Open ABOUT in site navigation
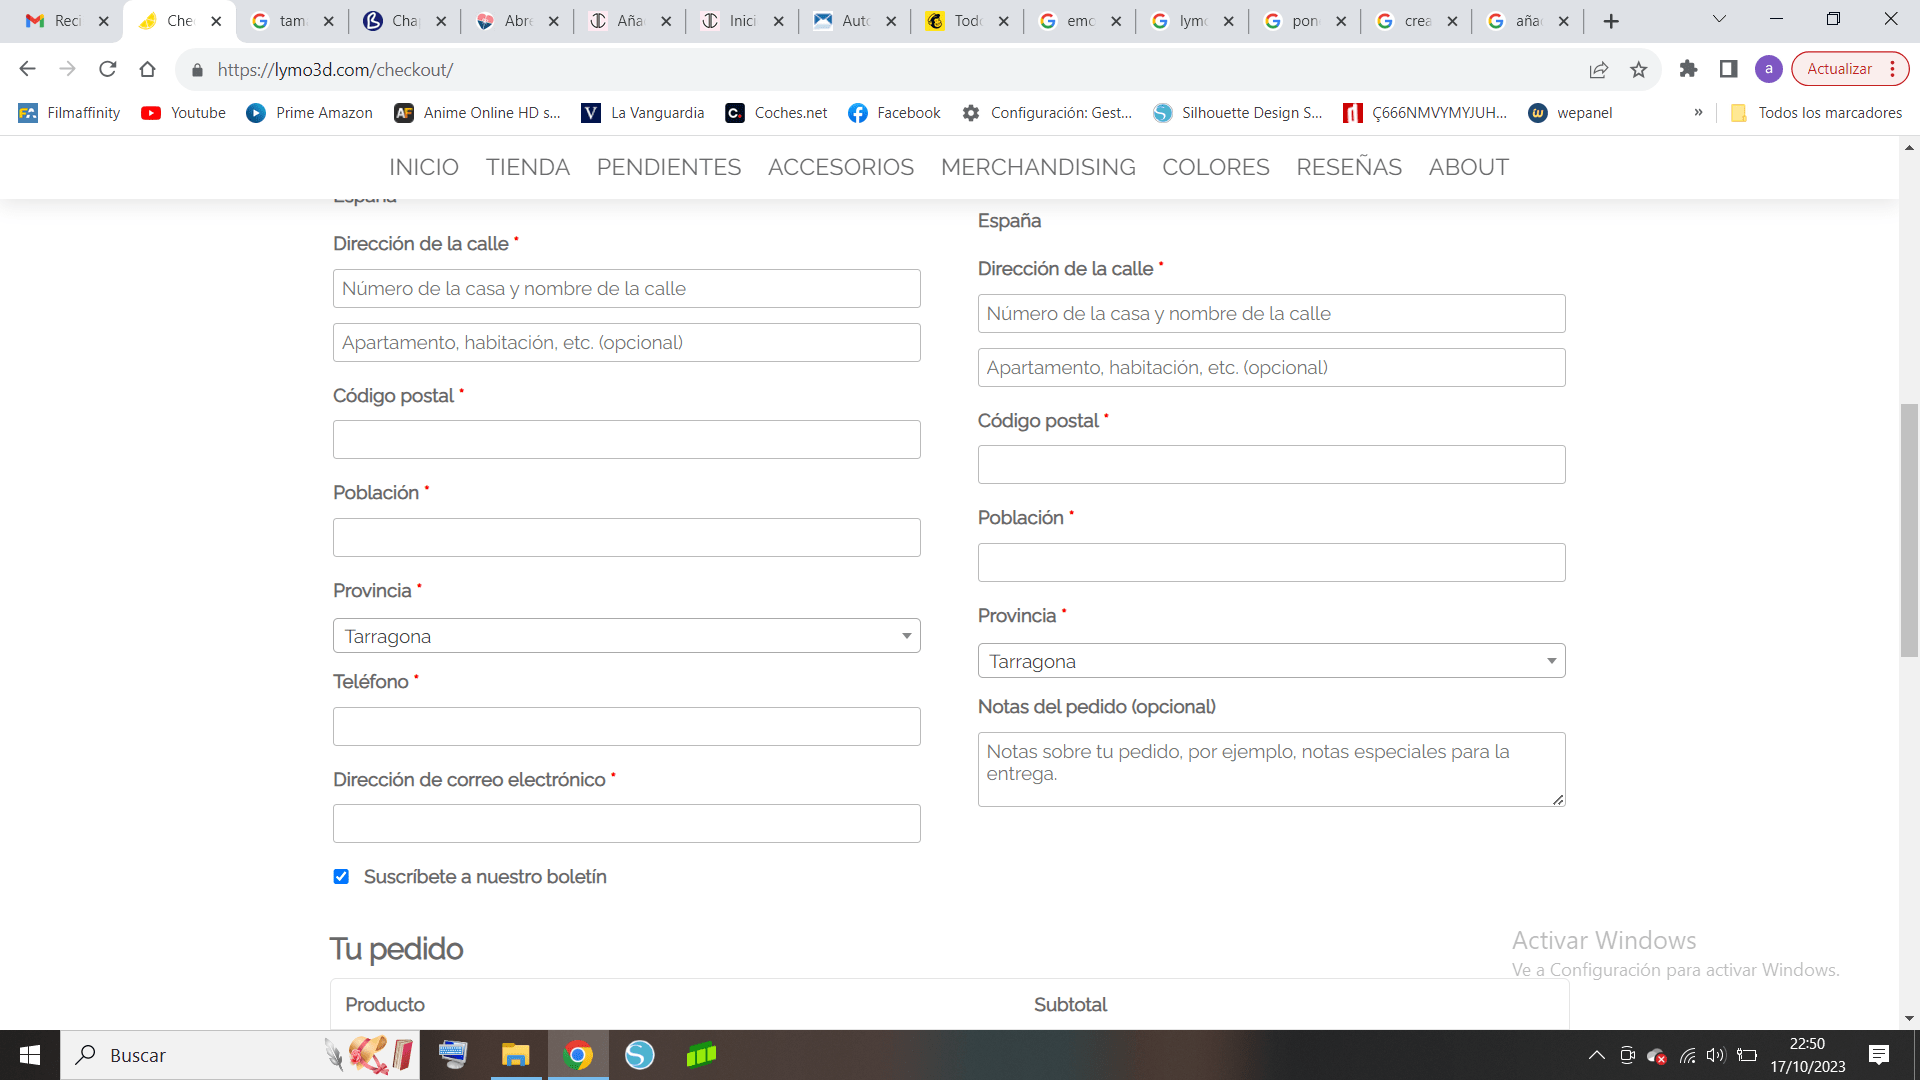The image size is (1920, 1080). pos(1468,167)
